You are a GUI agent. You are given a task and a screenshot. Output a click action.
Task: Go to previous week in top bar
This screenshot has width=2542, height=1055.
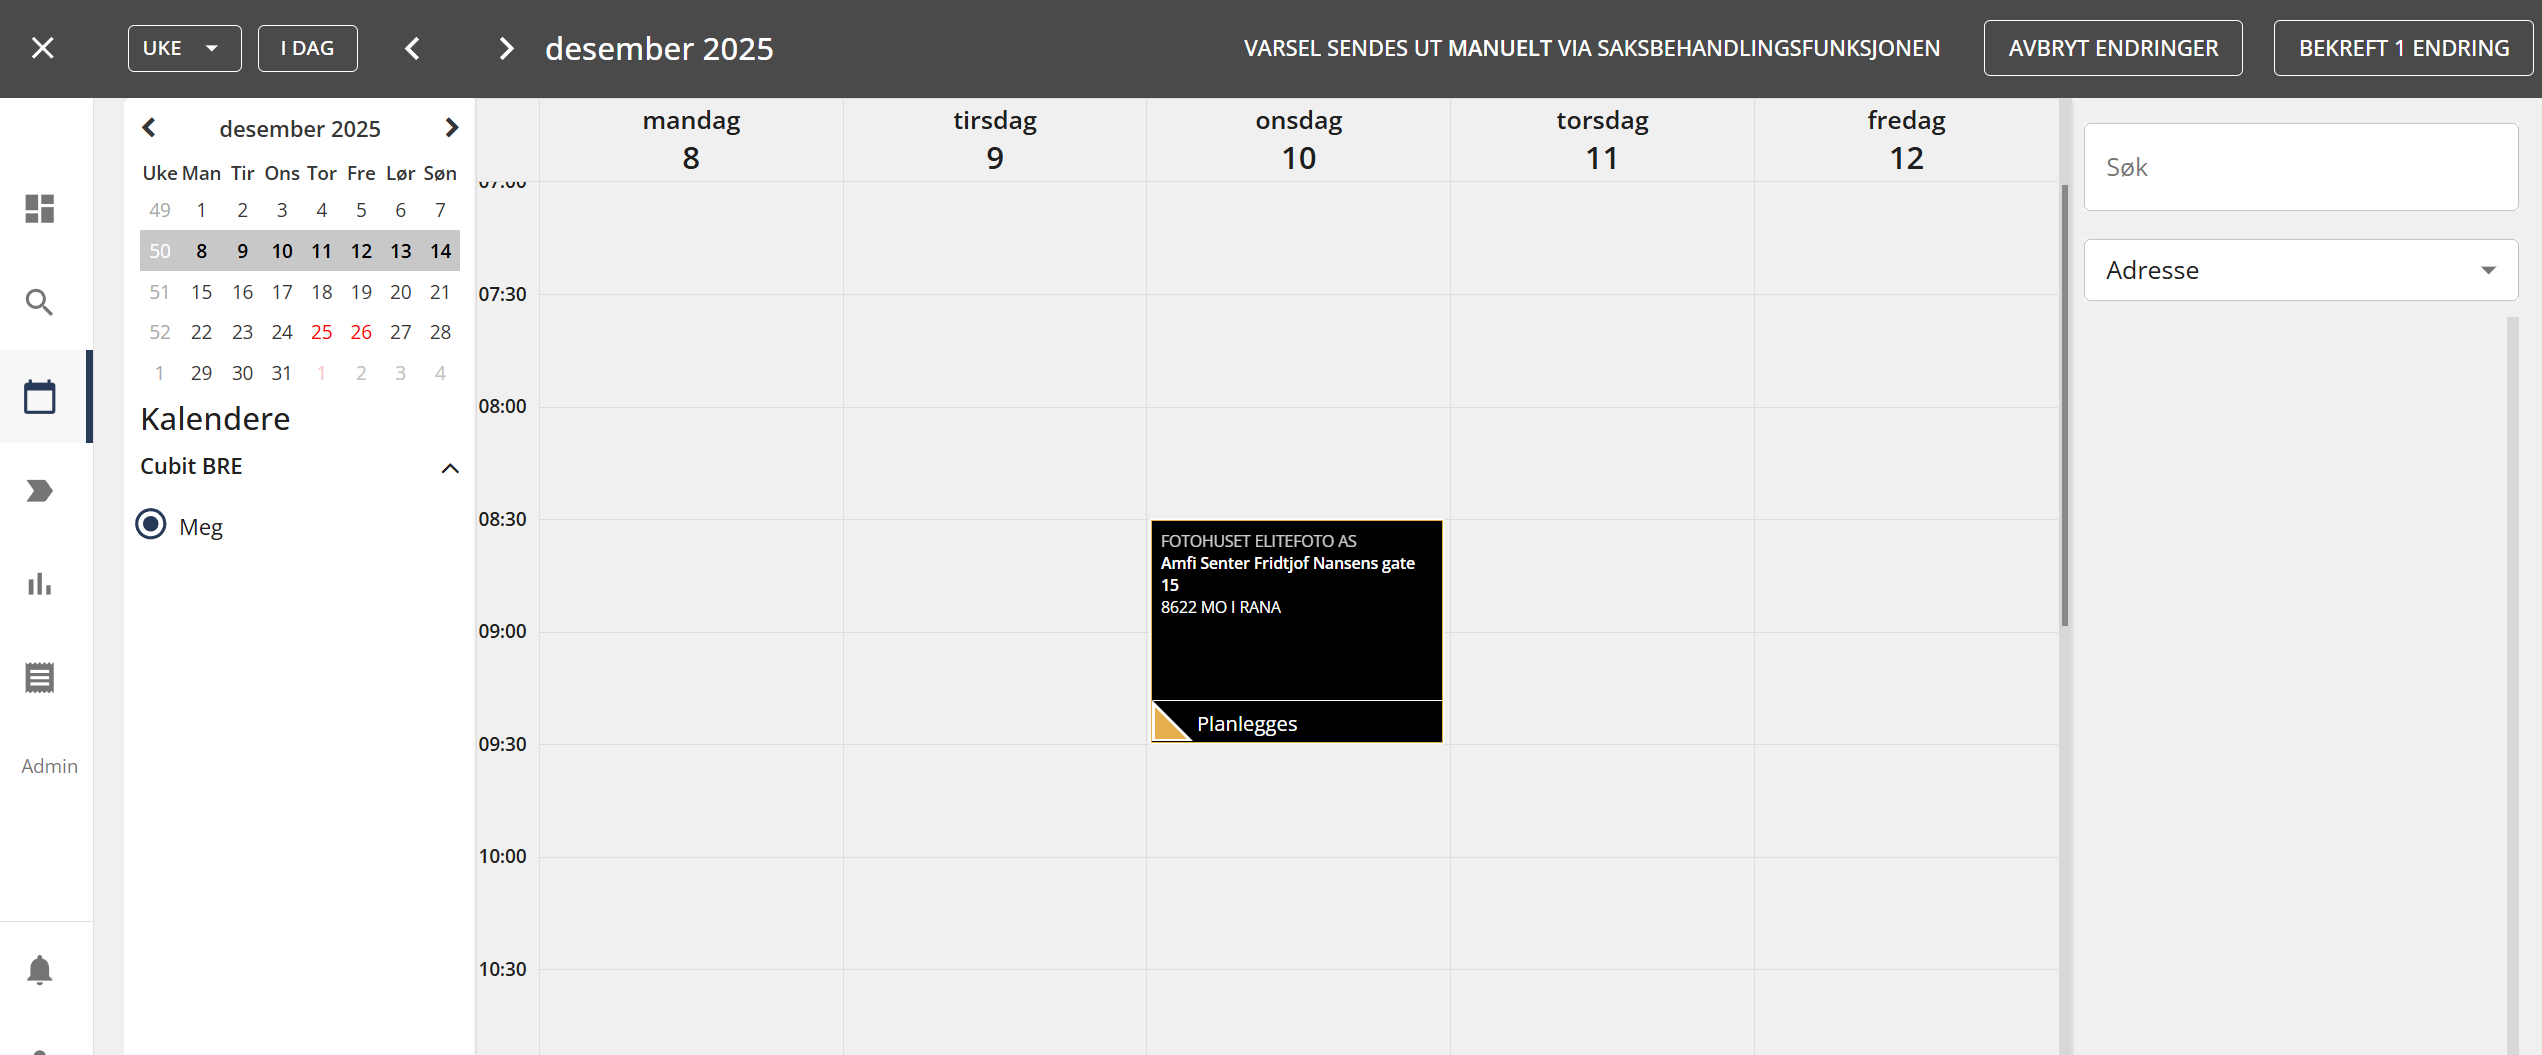coord(412,48)
